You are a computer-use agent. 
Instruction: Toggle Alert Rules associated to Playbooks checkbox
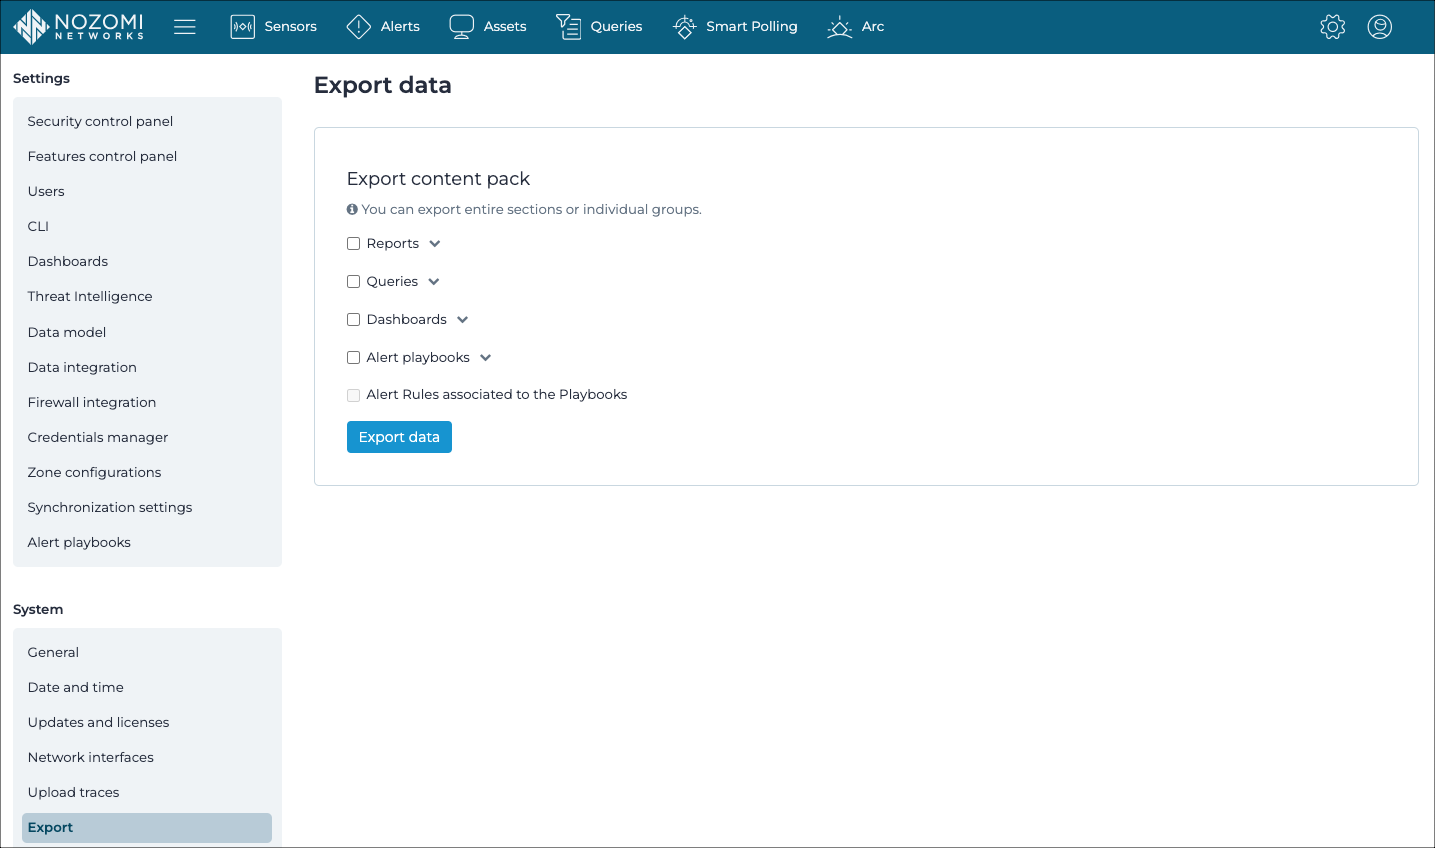[353, 395]
